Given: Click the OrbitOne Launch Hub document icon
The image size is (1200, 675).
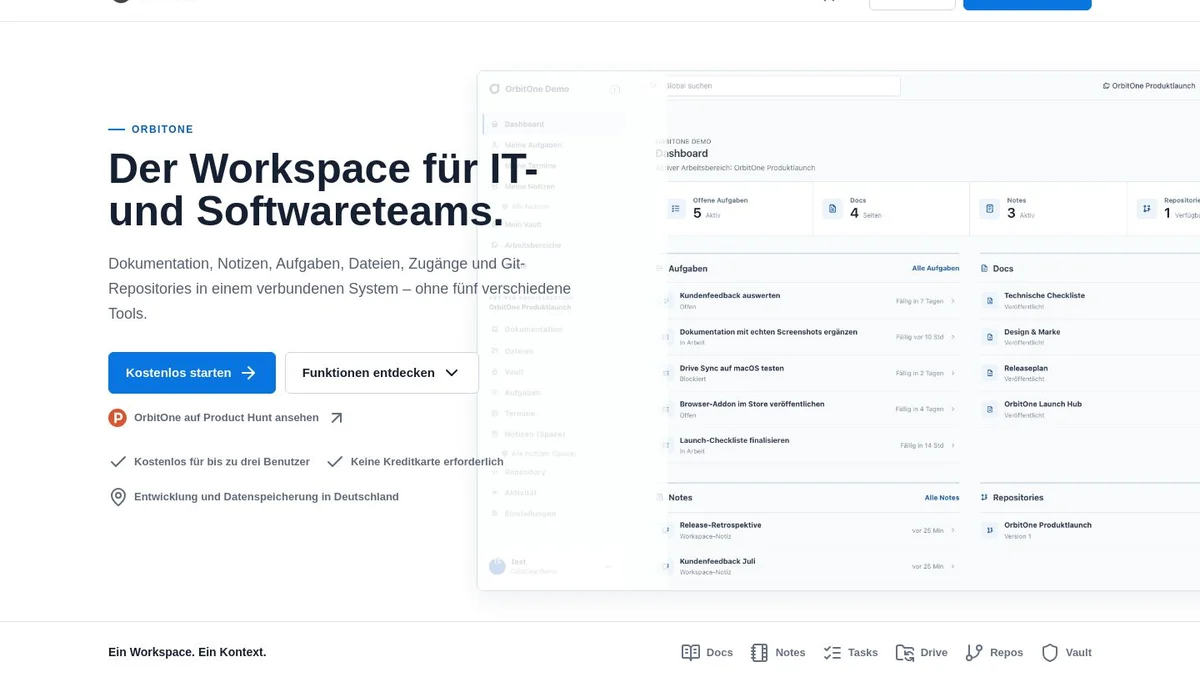Looking at the screenshot, I should tap(990, 408).
